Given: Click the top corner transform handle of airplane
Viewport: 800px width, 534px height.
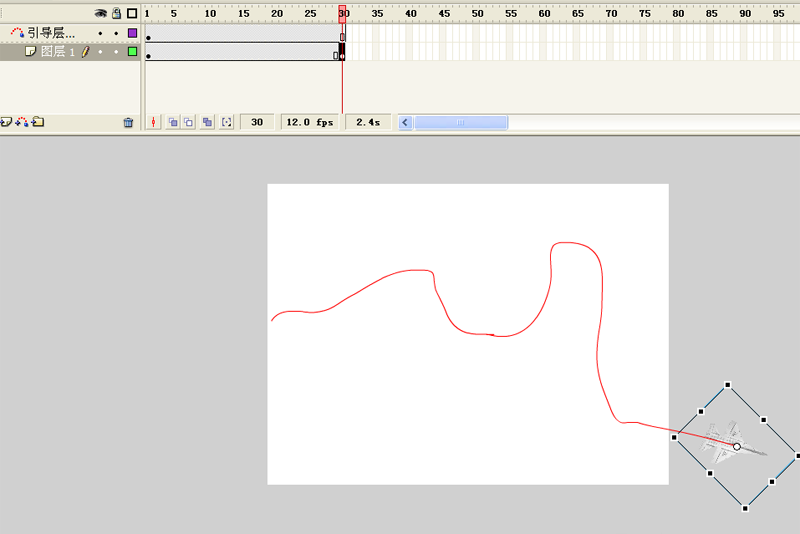Looking at the screenshot, I should pyautogui.click(x=728, y=385).
